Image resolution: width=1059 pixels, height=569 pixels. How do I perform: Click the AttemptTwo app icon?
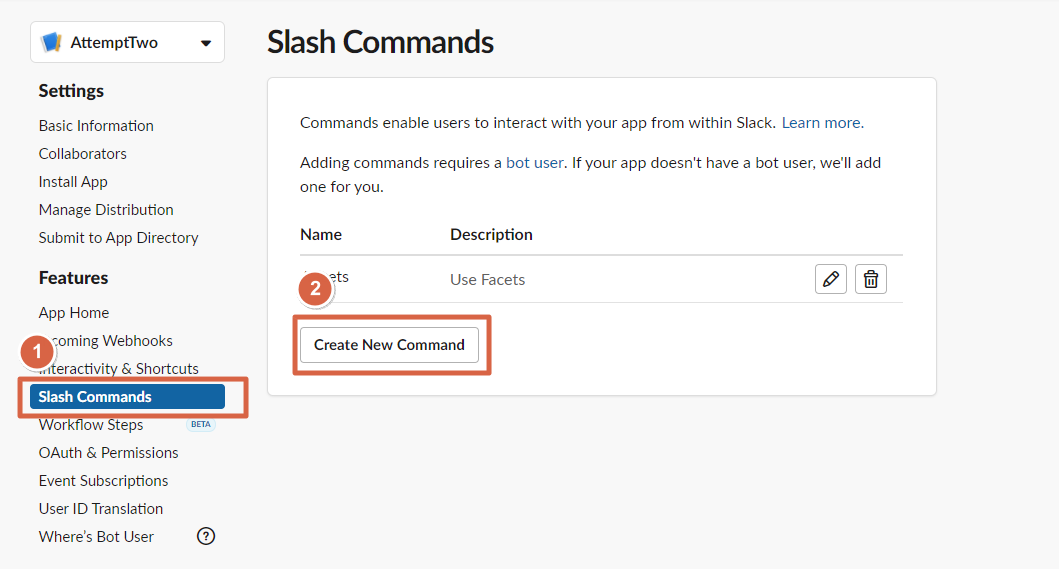coord(51,43)
